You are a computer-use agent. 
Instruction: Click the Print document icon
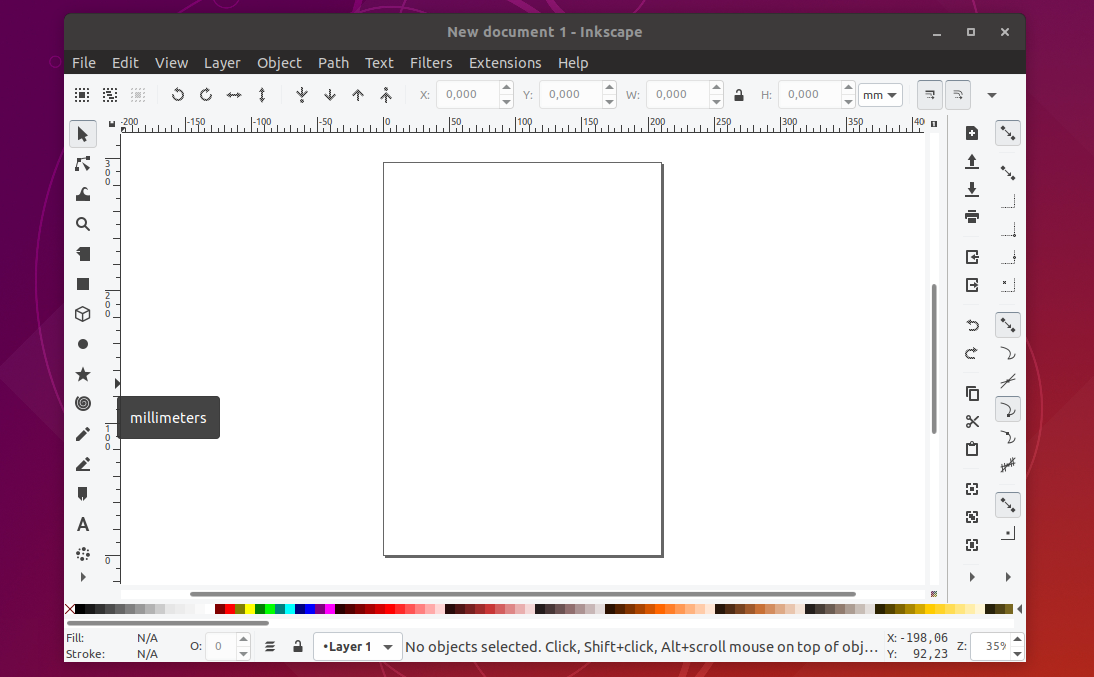click(972, 216)
